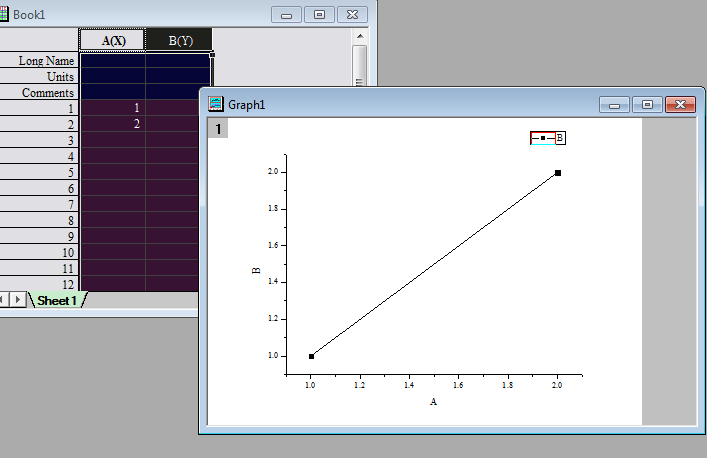Select row 5 header in worksheet
The height and width of the screenshot is (458, 707).
point(39,172)
